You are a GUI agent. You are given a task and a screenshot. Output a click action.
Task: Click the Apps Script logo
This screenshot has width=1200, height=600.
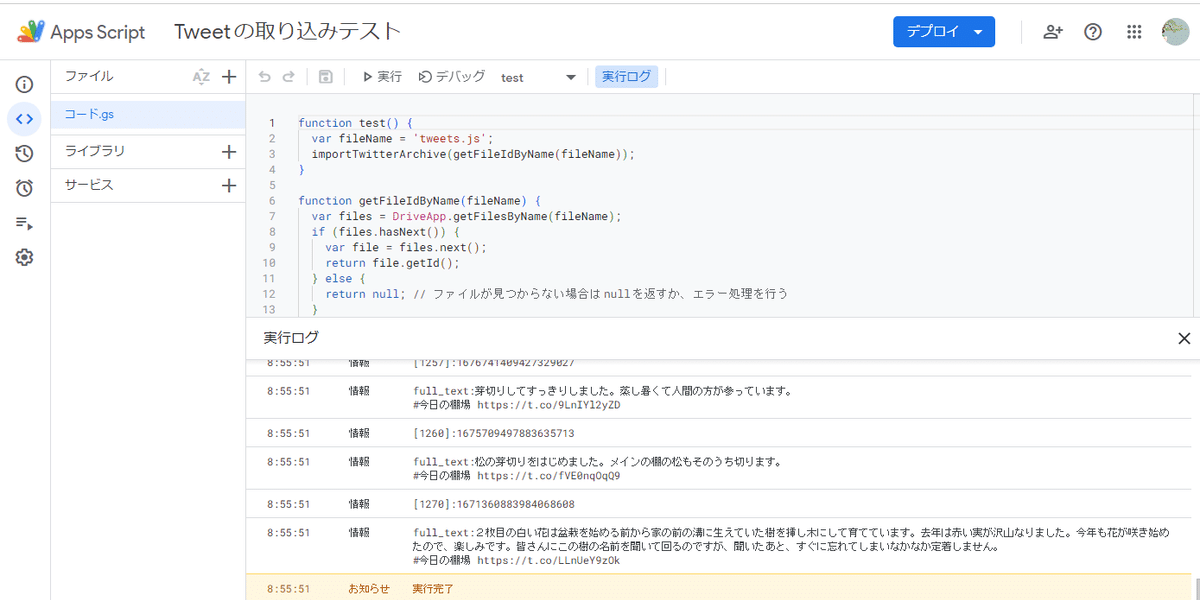point(81,32)
